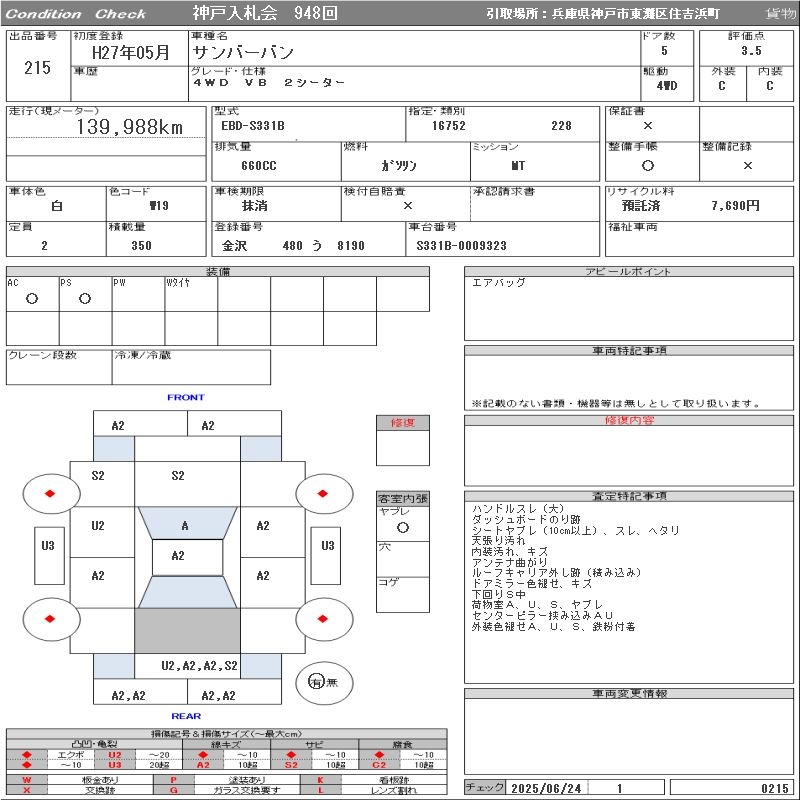Screen dimensions: 800x800
Task: Click the registration number 金沢 480 う 8190
Action: [x=293, y=246]
